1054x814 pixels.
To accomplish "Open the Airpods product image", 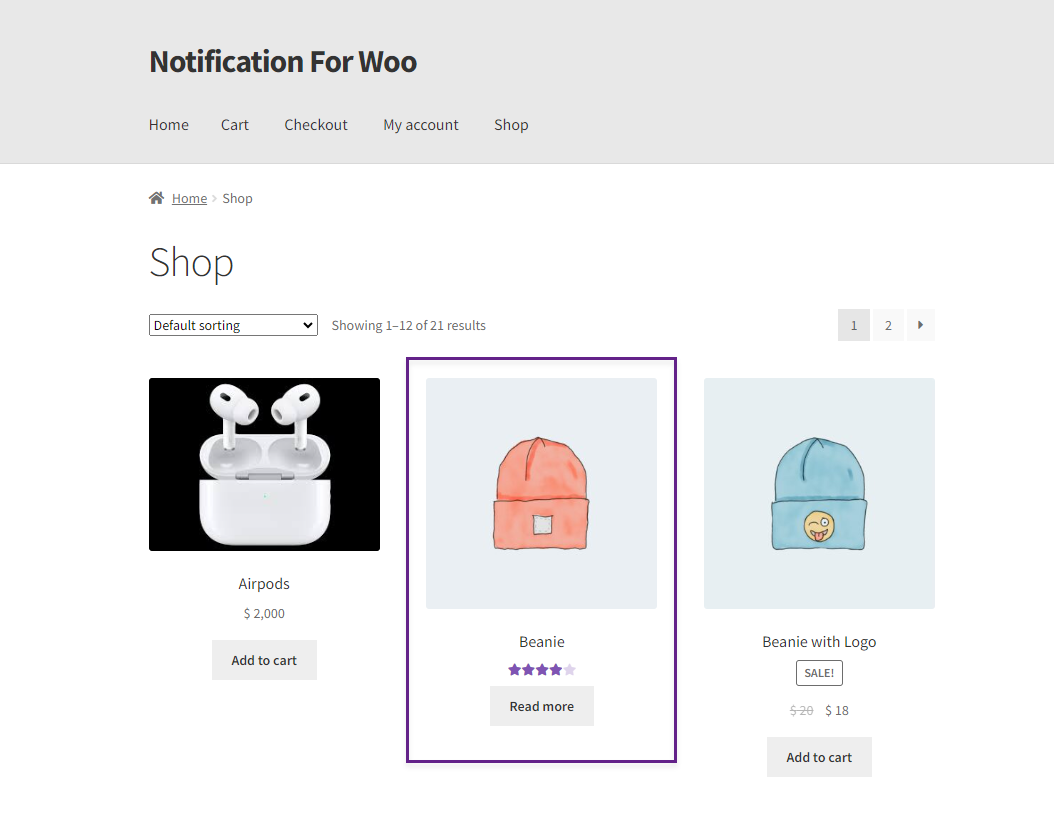I will [264, 464].
